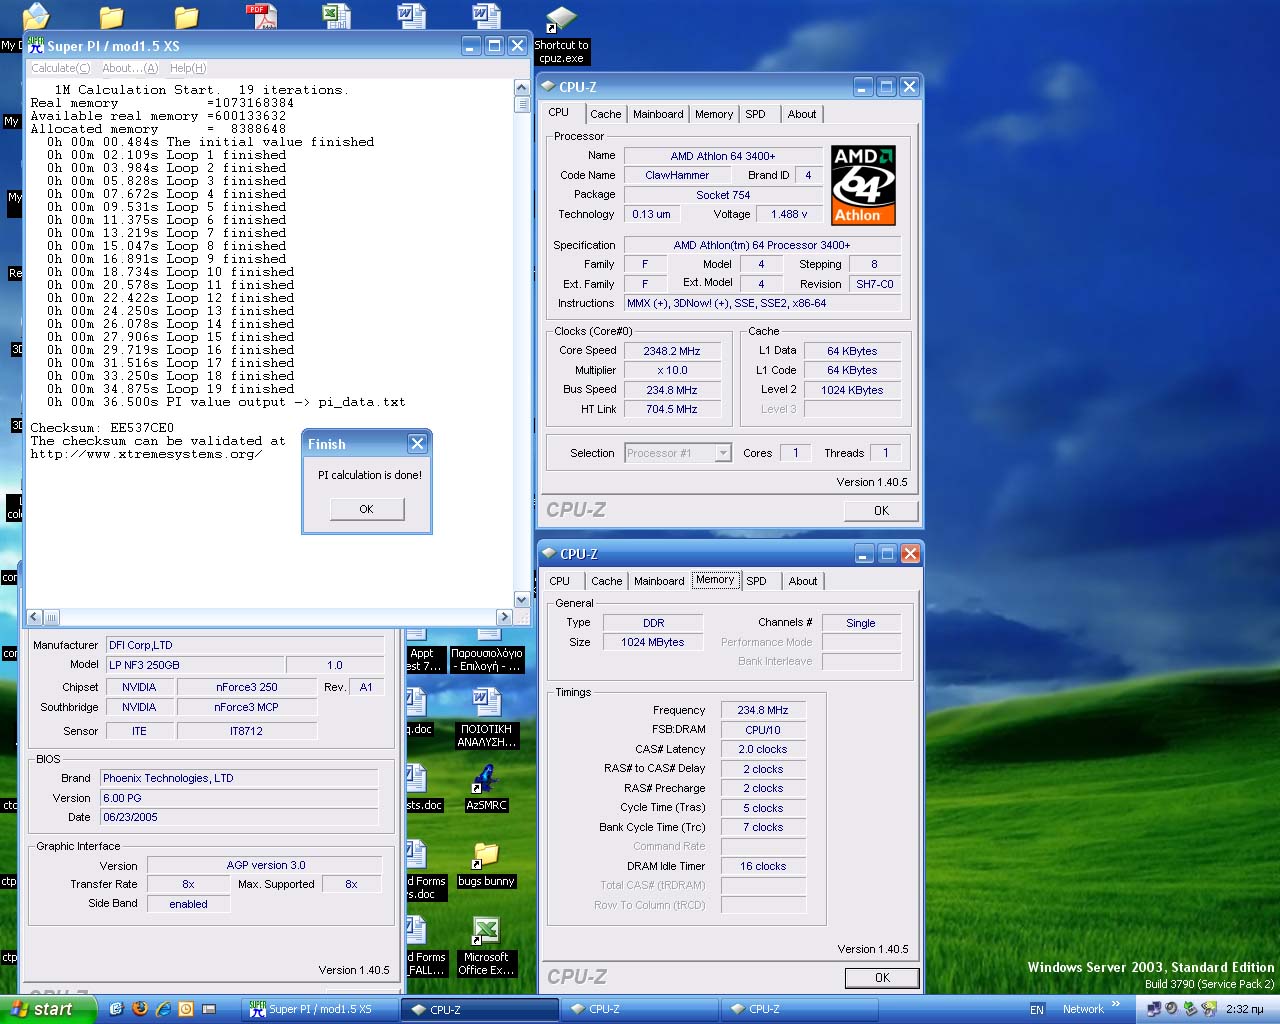Open the Calculate menu in Super PI

click(60, 68)
